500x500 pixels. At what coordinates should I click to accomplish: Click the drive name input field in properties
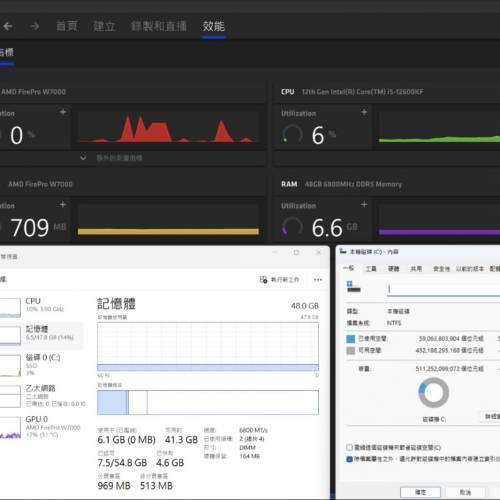pos(443,289)
